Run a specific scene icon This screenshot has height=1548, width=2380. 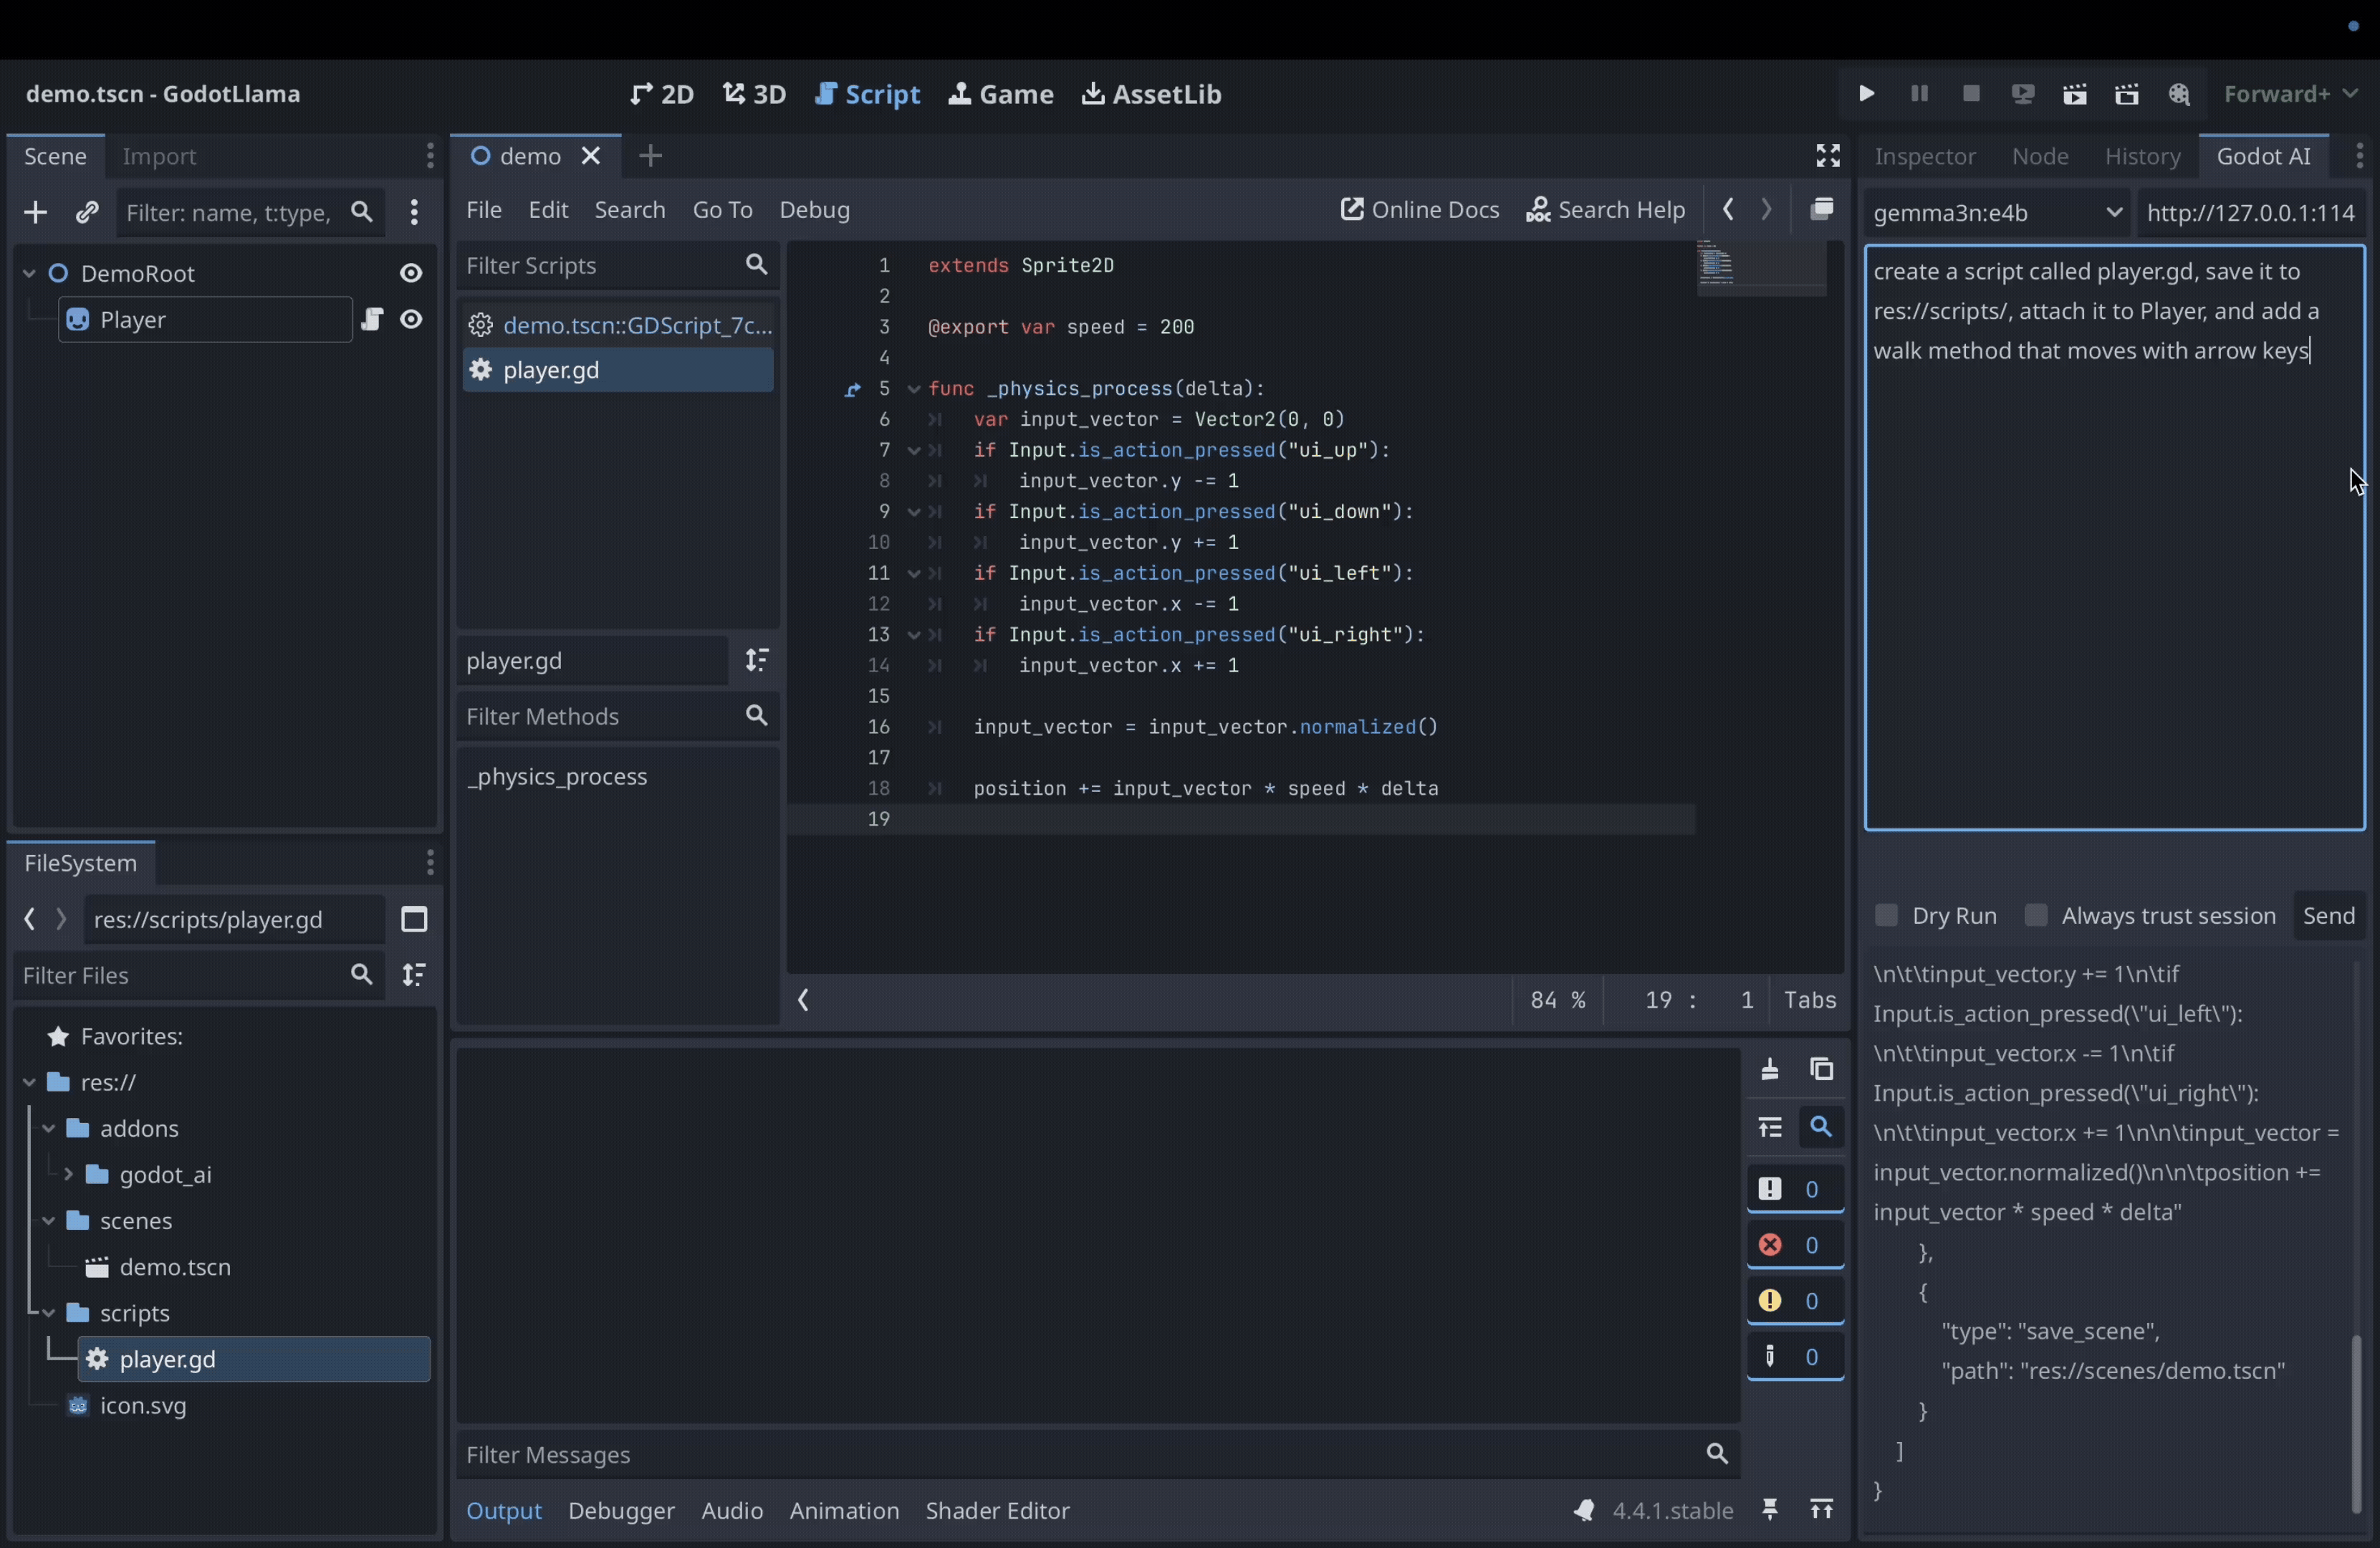2127,94
